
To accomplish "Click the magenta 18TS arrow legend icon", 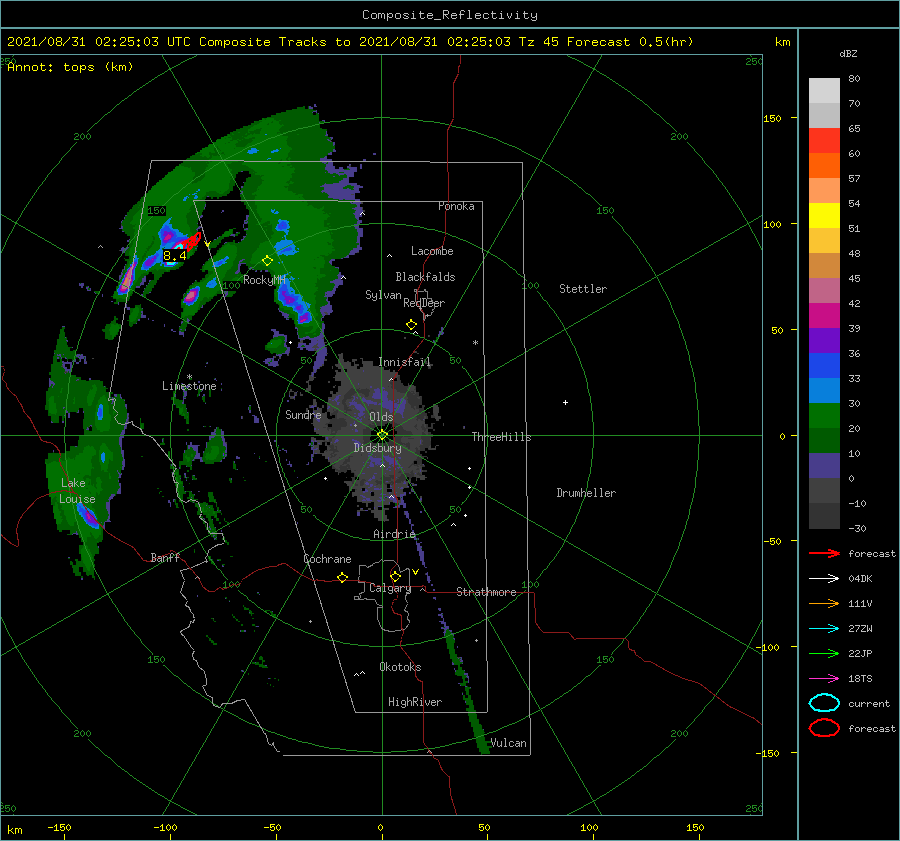I will (824, 679).
